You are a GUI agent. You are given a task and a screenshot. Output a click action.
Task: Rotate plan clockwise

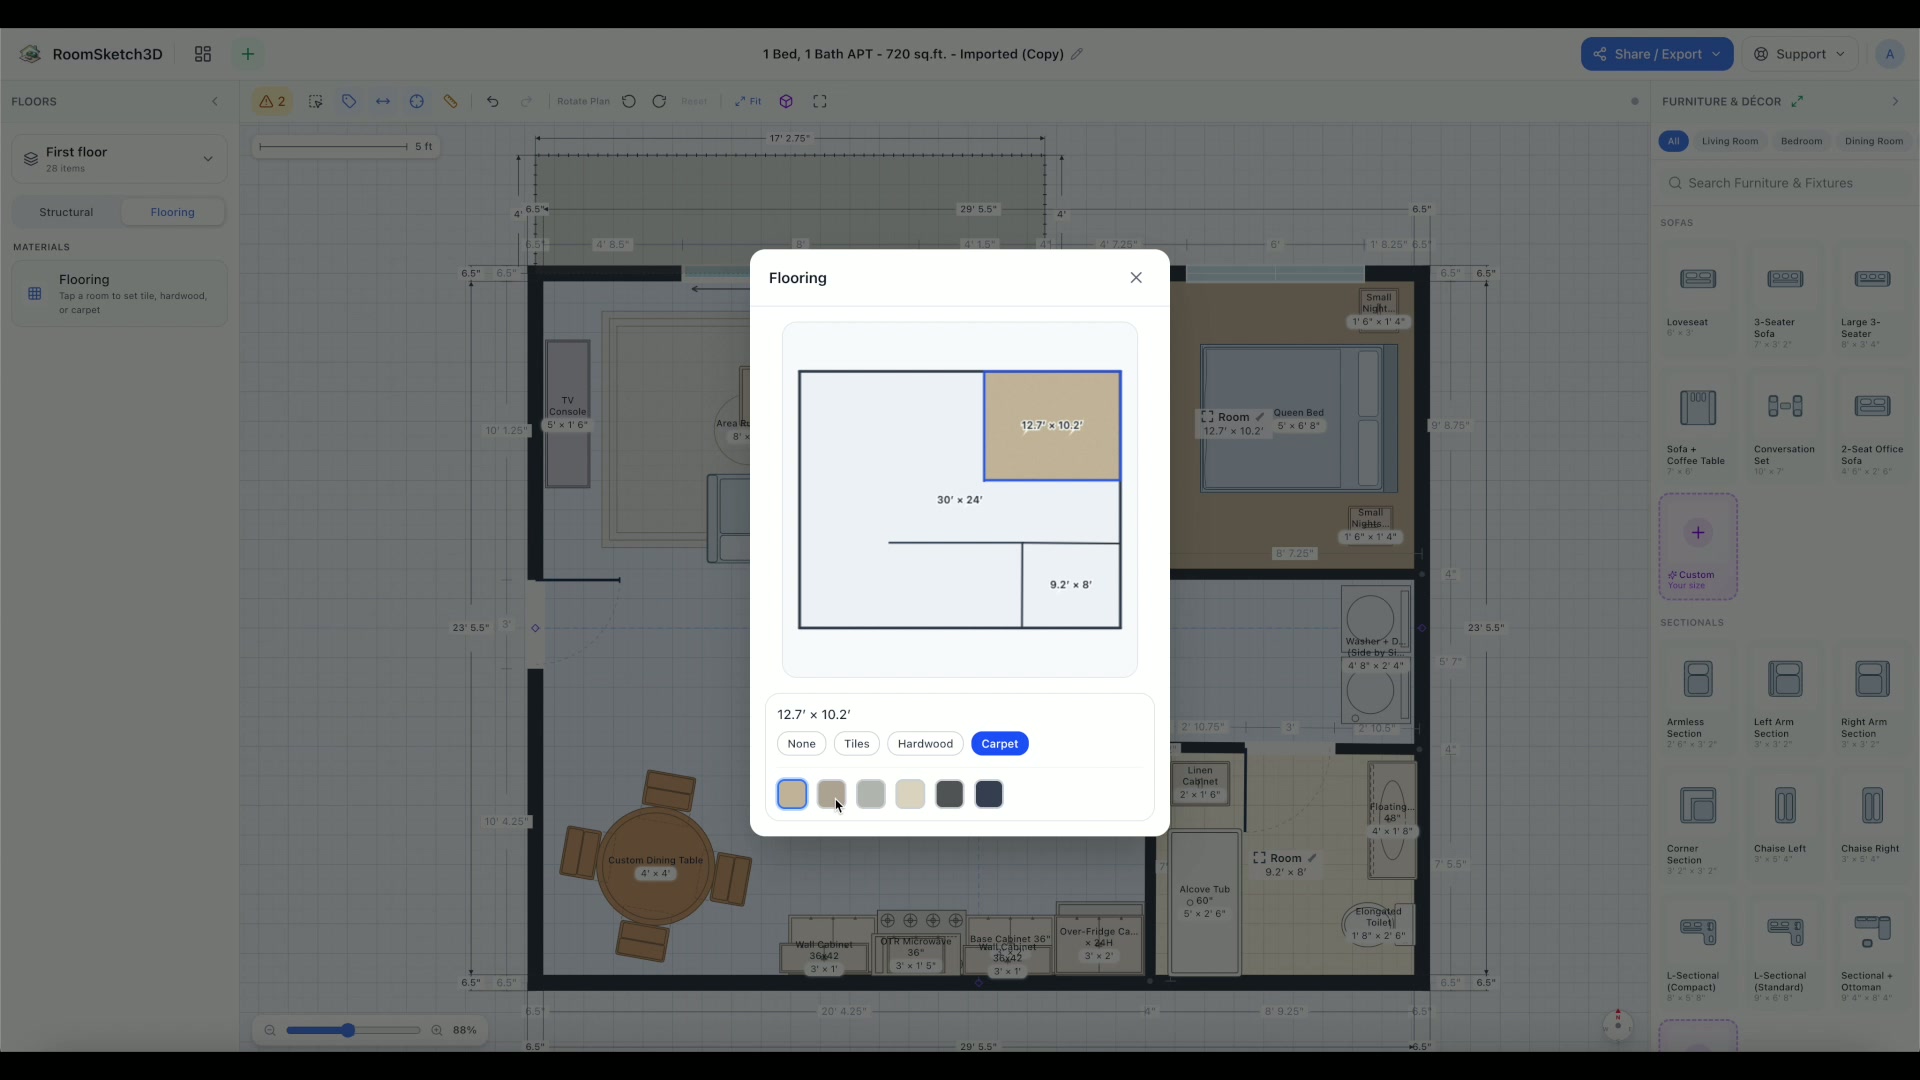659,101
